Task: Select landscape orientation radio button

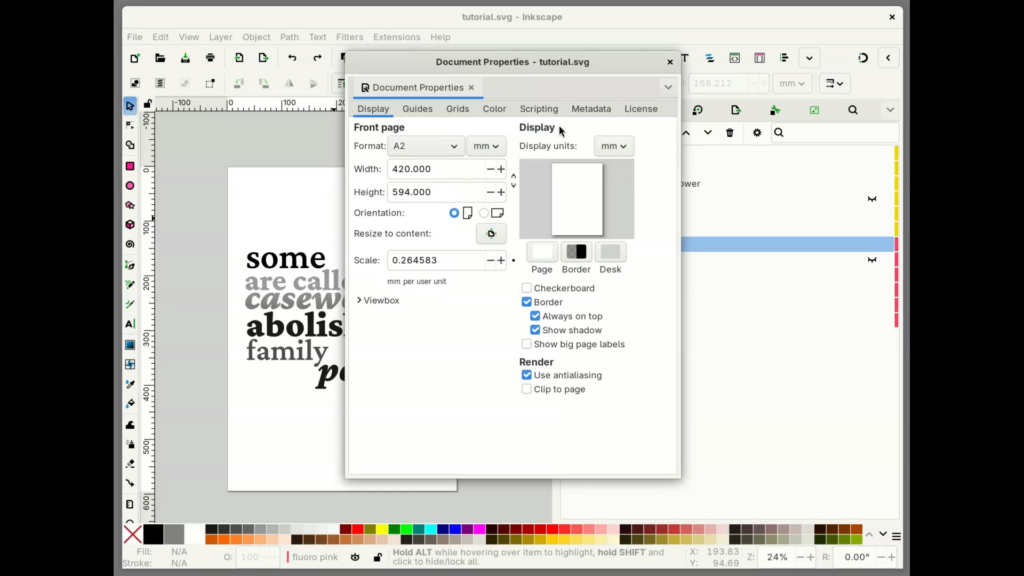Action: click(x=485, y=213)
